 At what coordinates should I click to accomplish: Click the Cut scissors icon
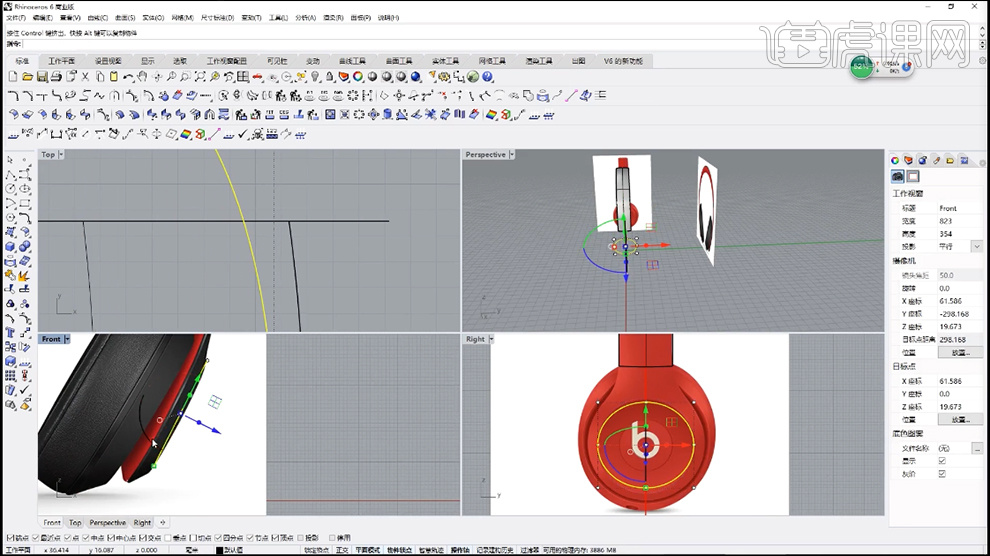(x=85, y=76)
